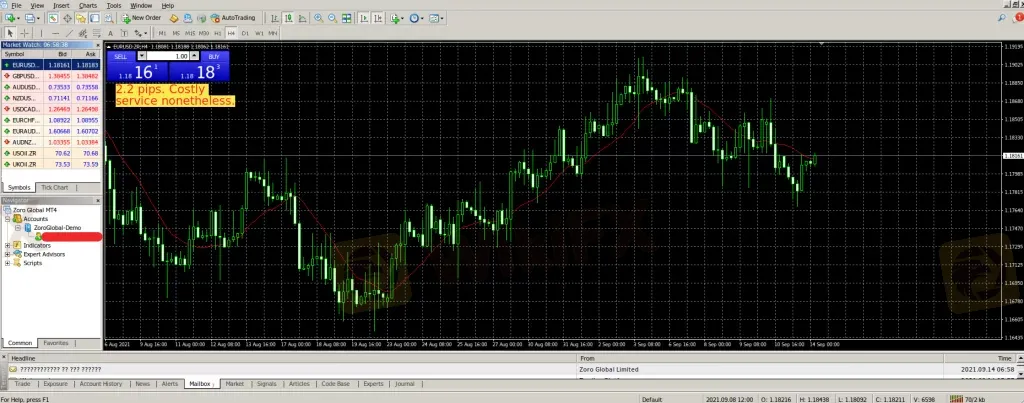Click the one-click BUY button
Image resolution: width=1024 pixels, height=403 pixels.
(x=214, y=56)
